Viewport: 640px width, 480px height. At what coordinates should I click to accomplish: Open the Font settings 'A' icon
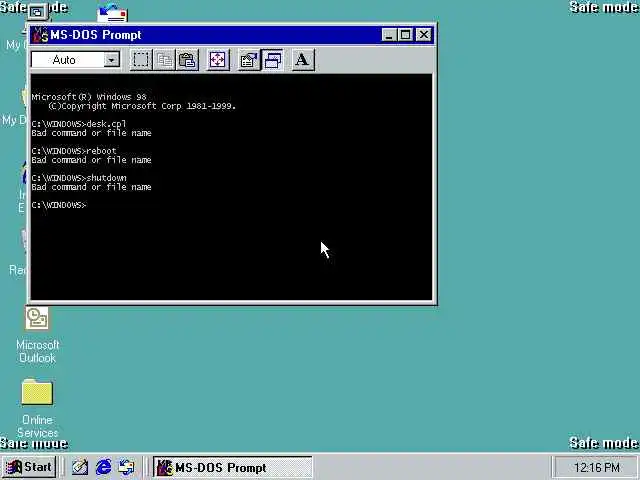[x=303, y=60]
